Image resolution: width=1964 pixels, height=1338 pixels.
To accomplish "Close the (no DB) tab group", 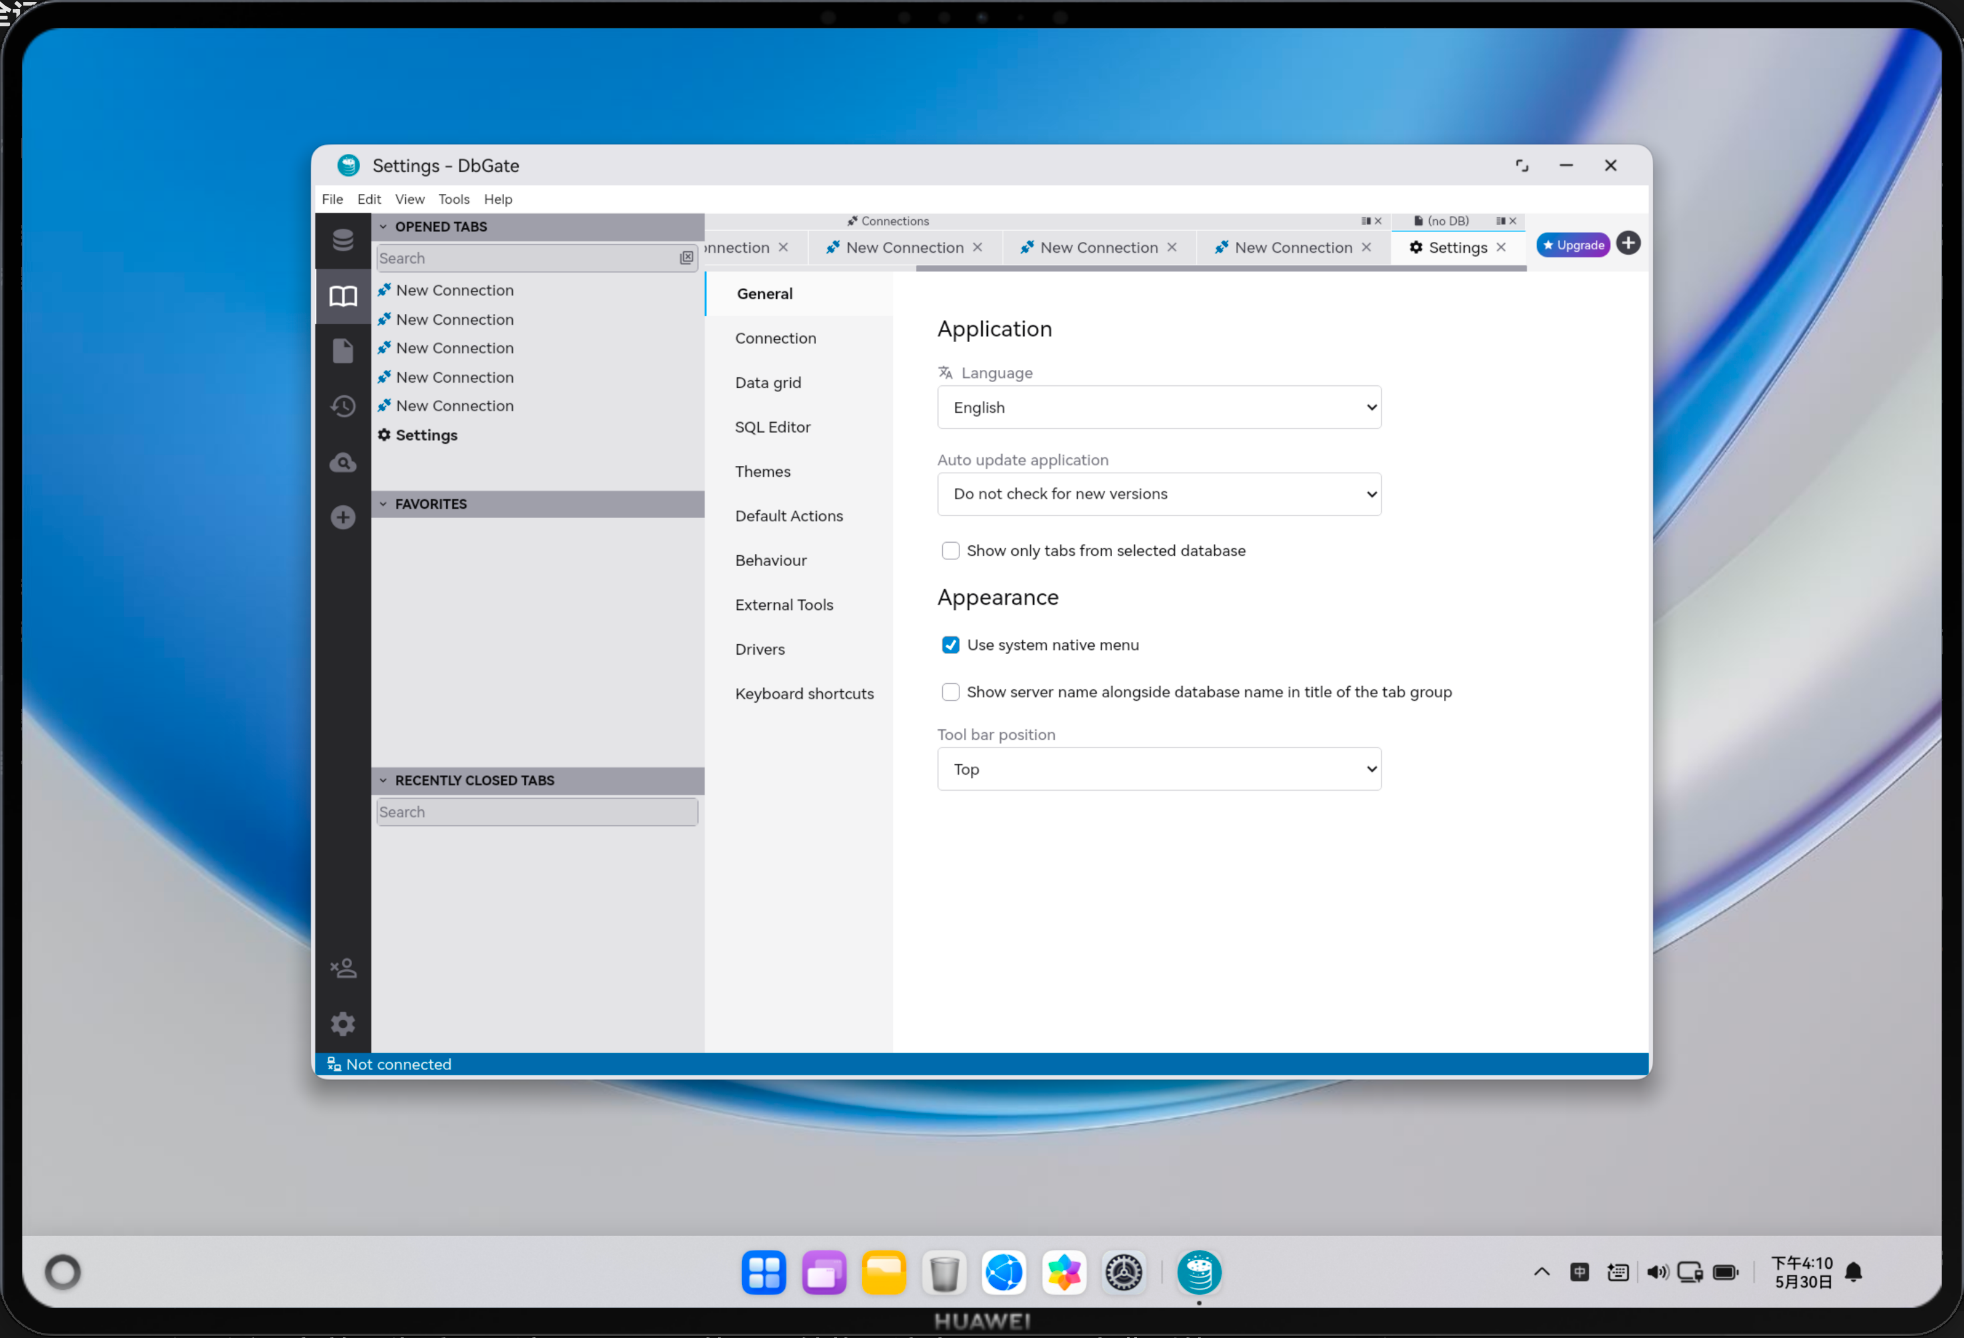I will click(1513, 221).
